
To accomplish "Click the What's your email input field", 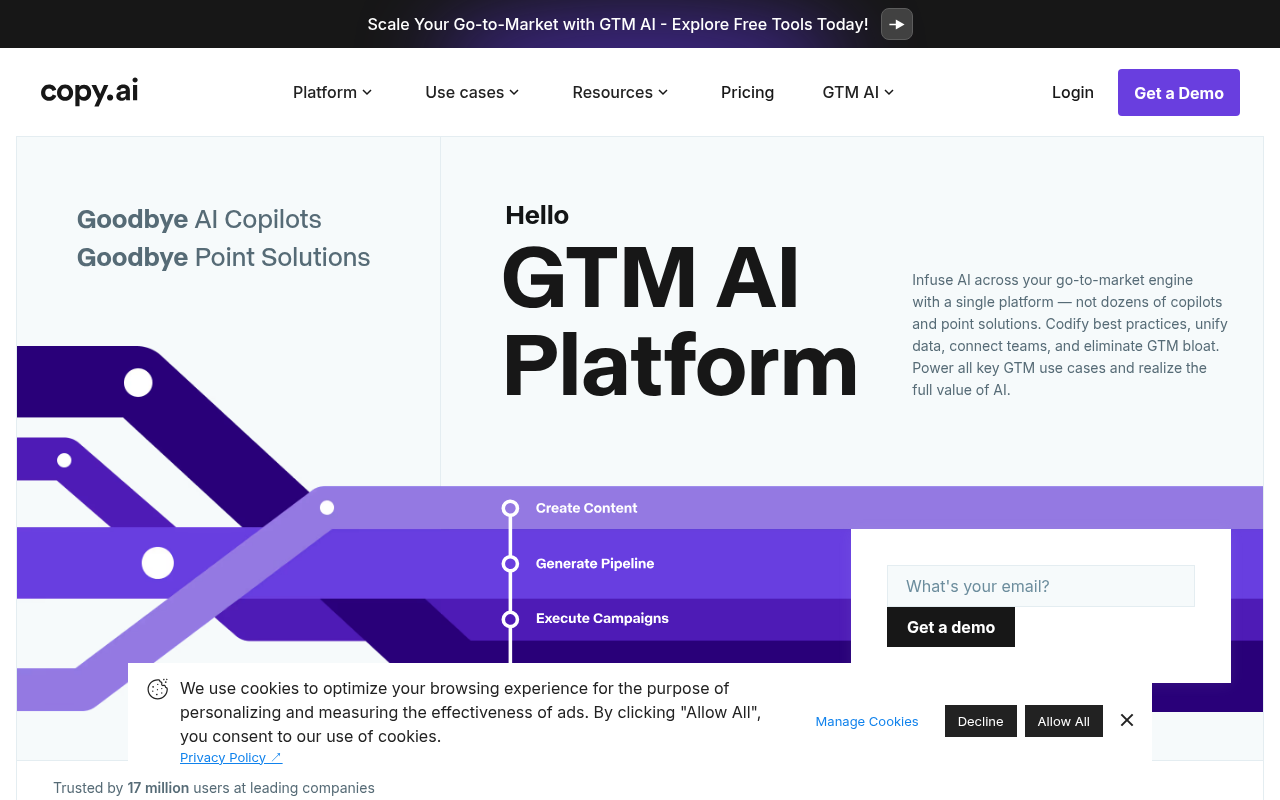I will (x=1040, y=585).
